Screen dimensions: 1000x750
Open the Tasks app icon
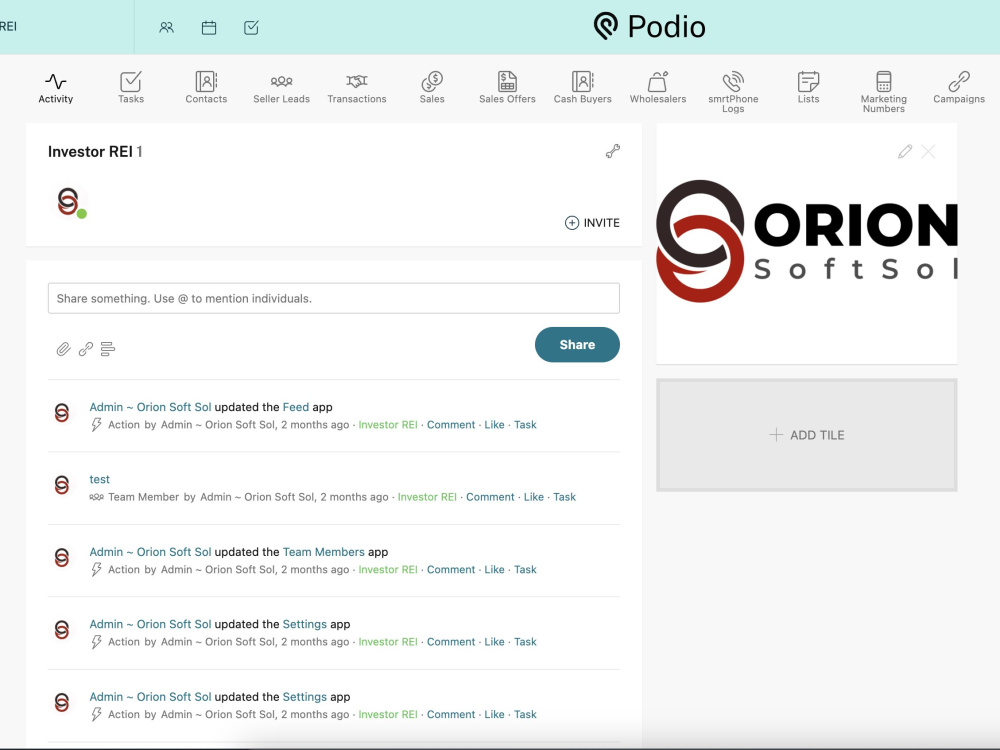click(x=131, y=88)
